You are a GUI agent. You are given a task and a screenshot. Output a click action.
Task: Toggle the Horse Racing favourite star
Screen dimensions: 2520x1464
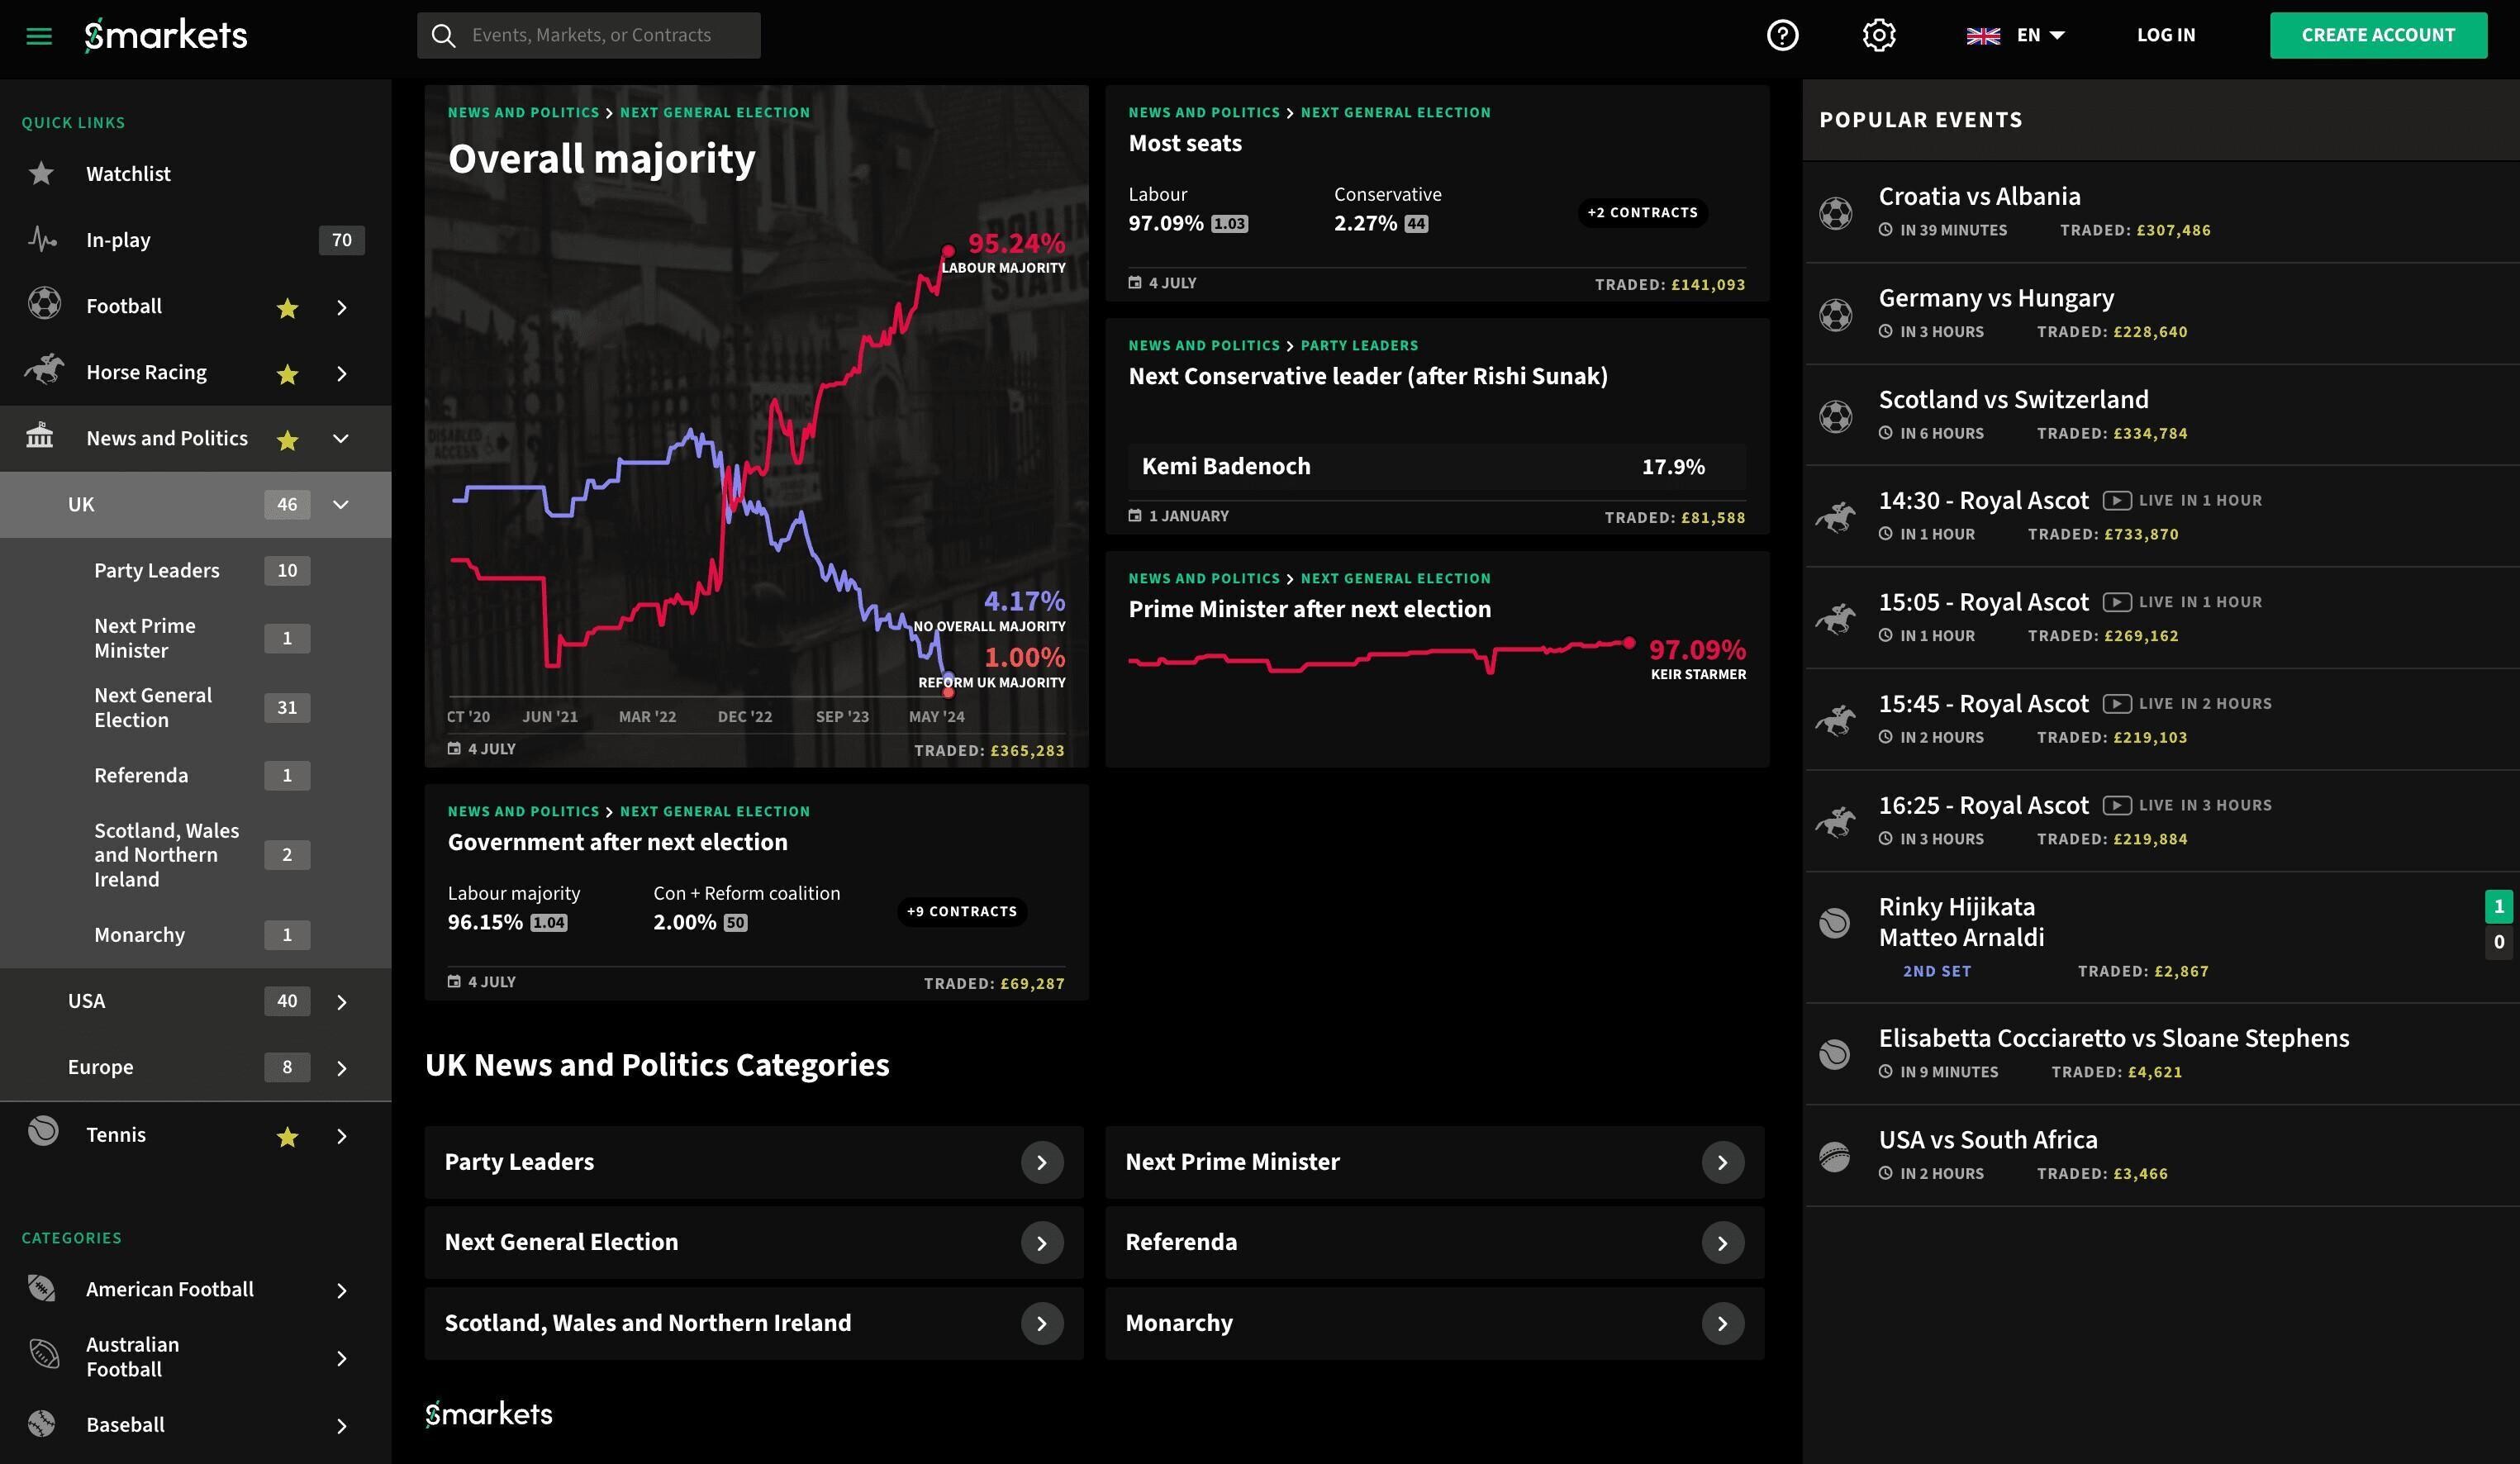(x=288, y=374)
